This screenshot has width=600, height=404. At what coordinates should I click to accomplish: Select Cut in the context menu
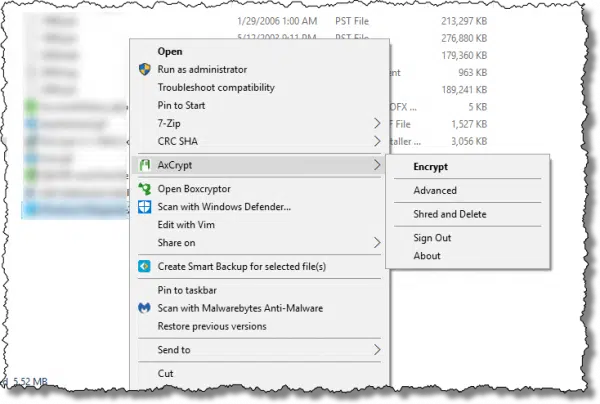pyautogui.click(x=260, y=373)
